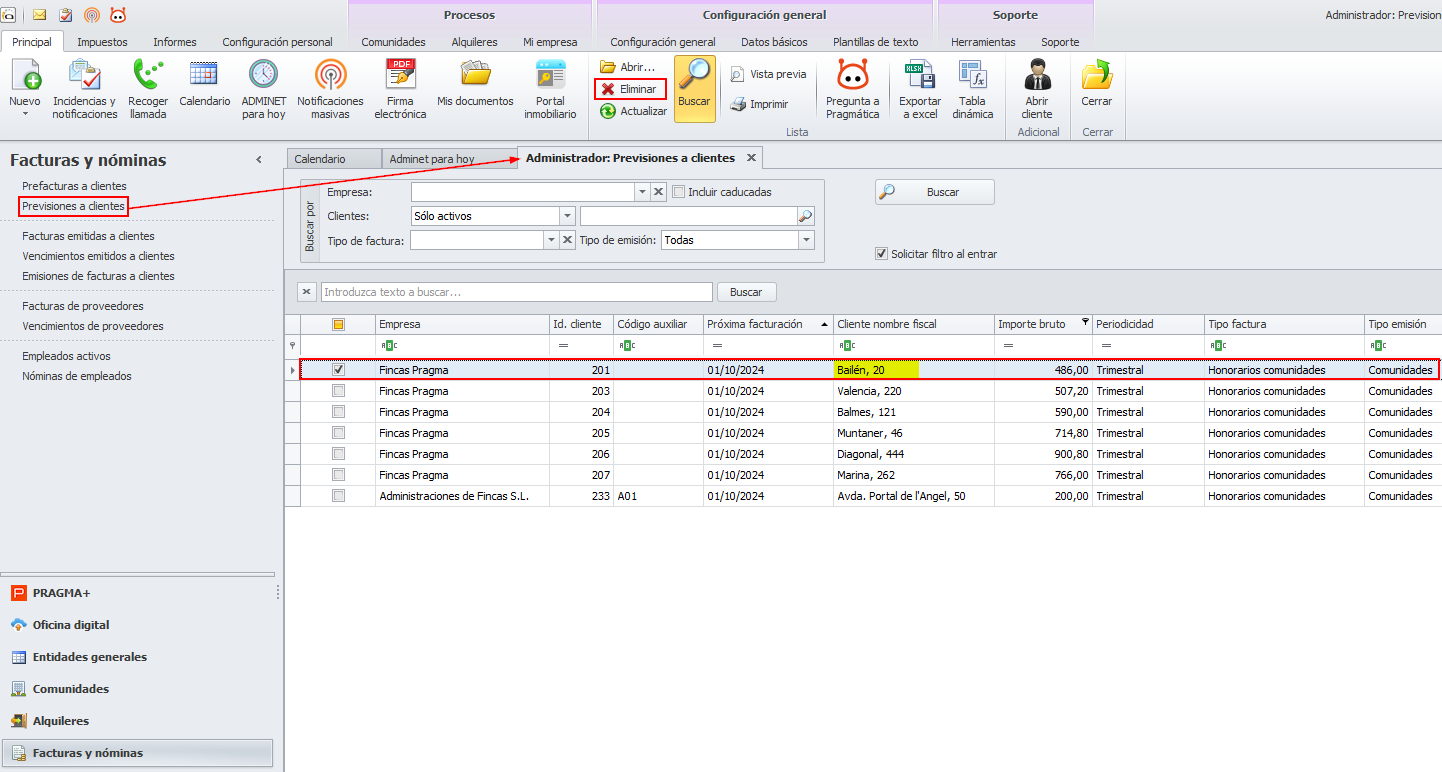Open the Tabla dinámica tool
Viewport: 1442px width, 772px height.
tap(973, 88)
